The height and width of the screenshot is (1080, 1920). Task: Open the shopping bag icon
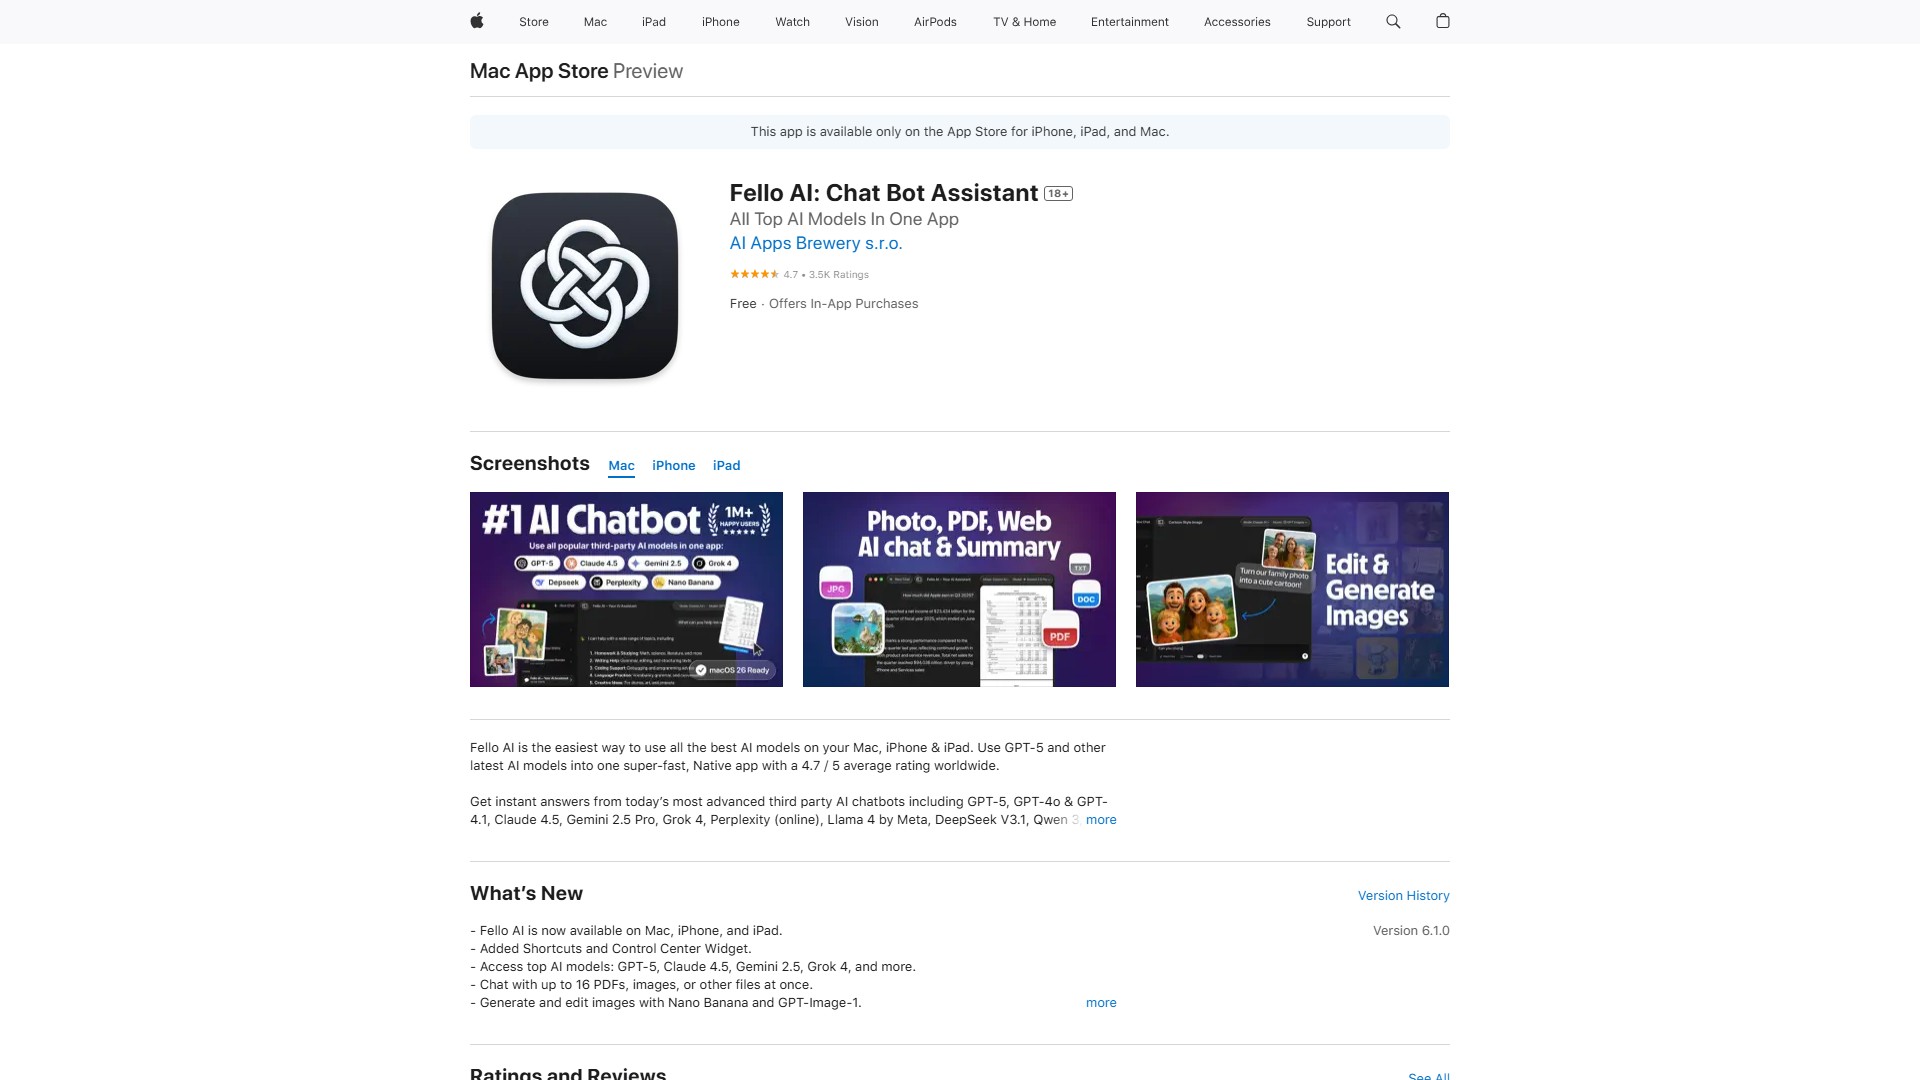point(1442,21)
